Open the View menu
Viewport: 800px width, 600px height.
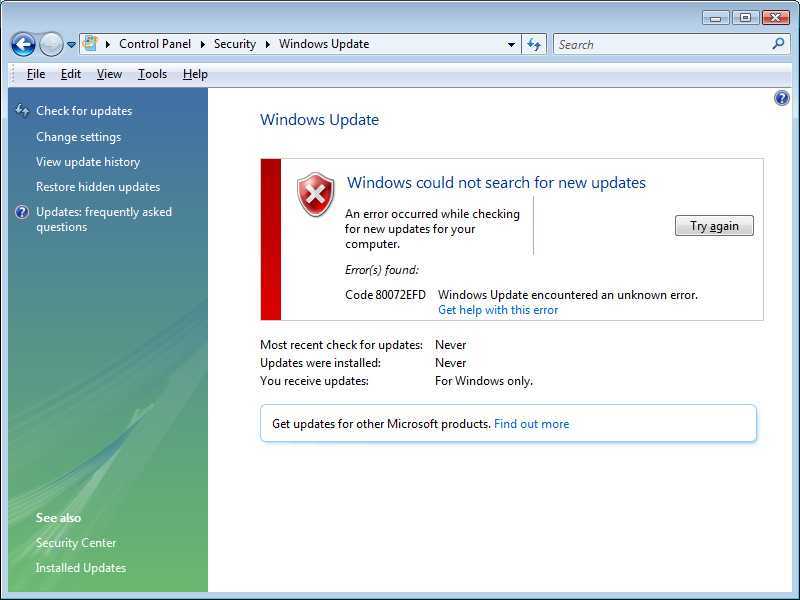[x=109, y=74]
